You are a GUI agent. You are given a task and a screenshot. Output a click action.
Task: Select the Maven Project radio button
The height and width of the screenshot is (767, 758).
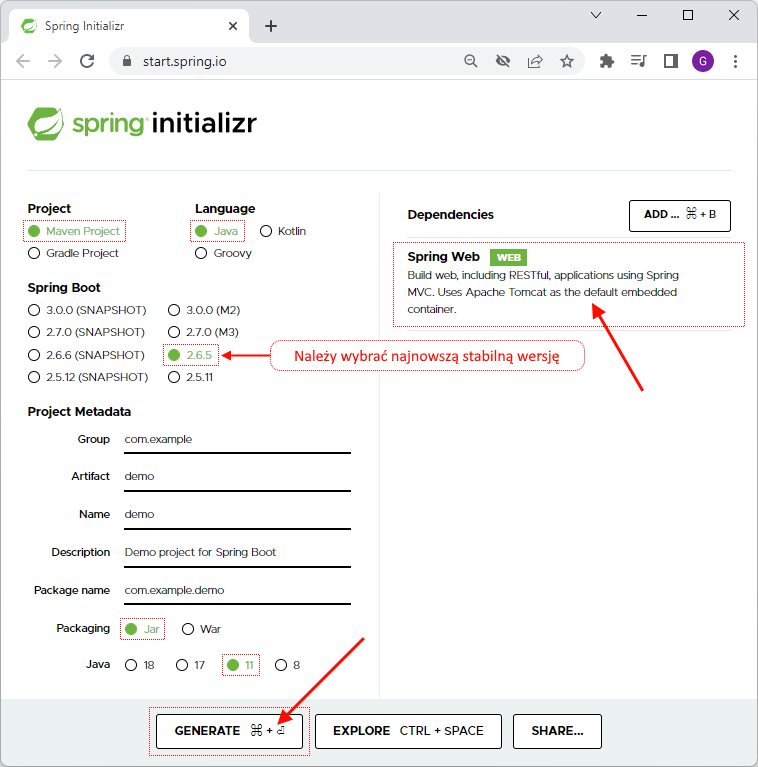tap(74, 231)
